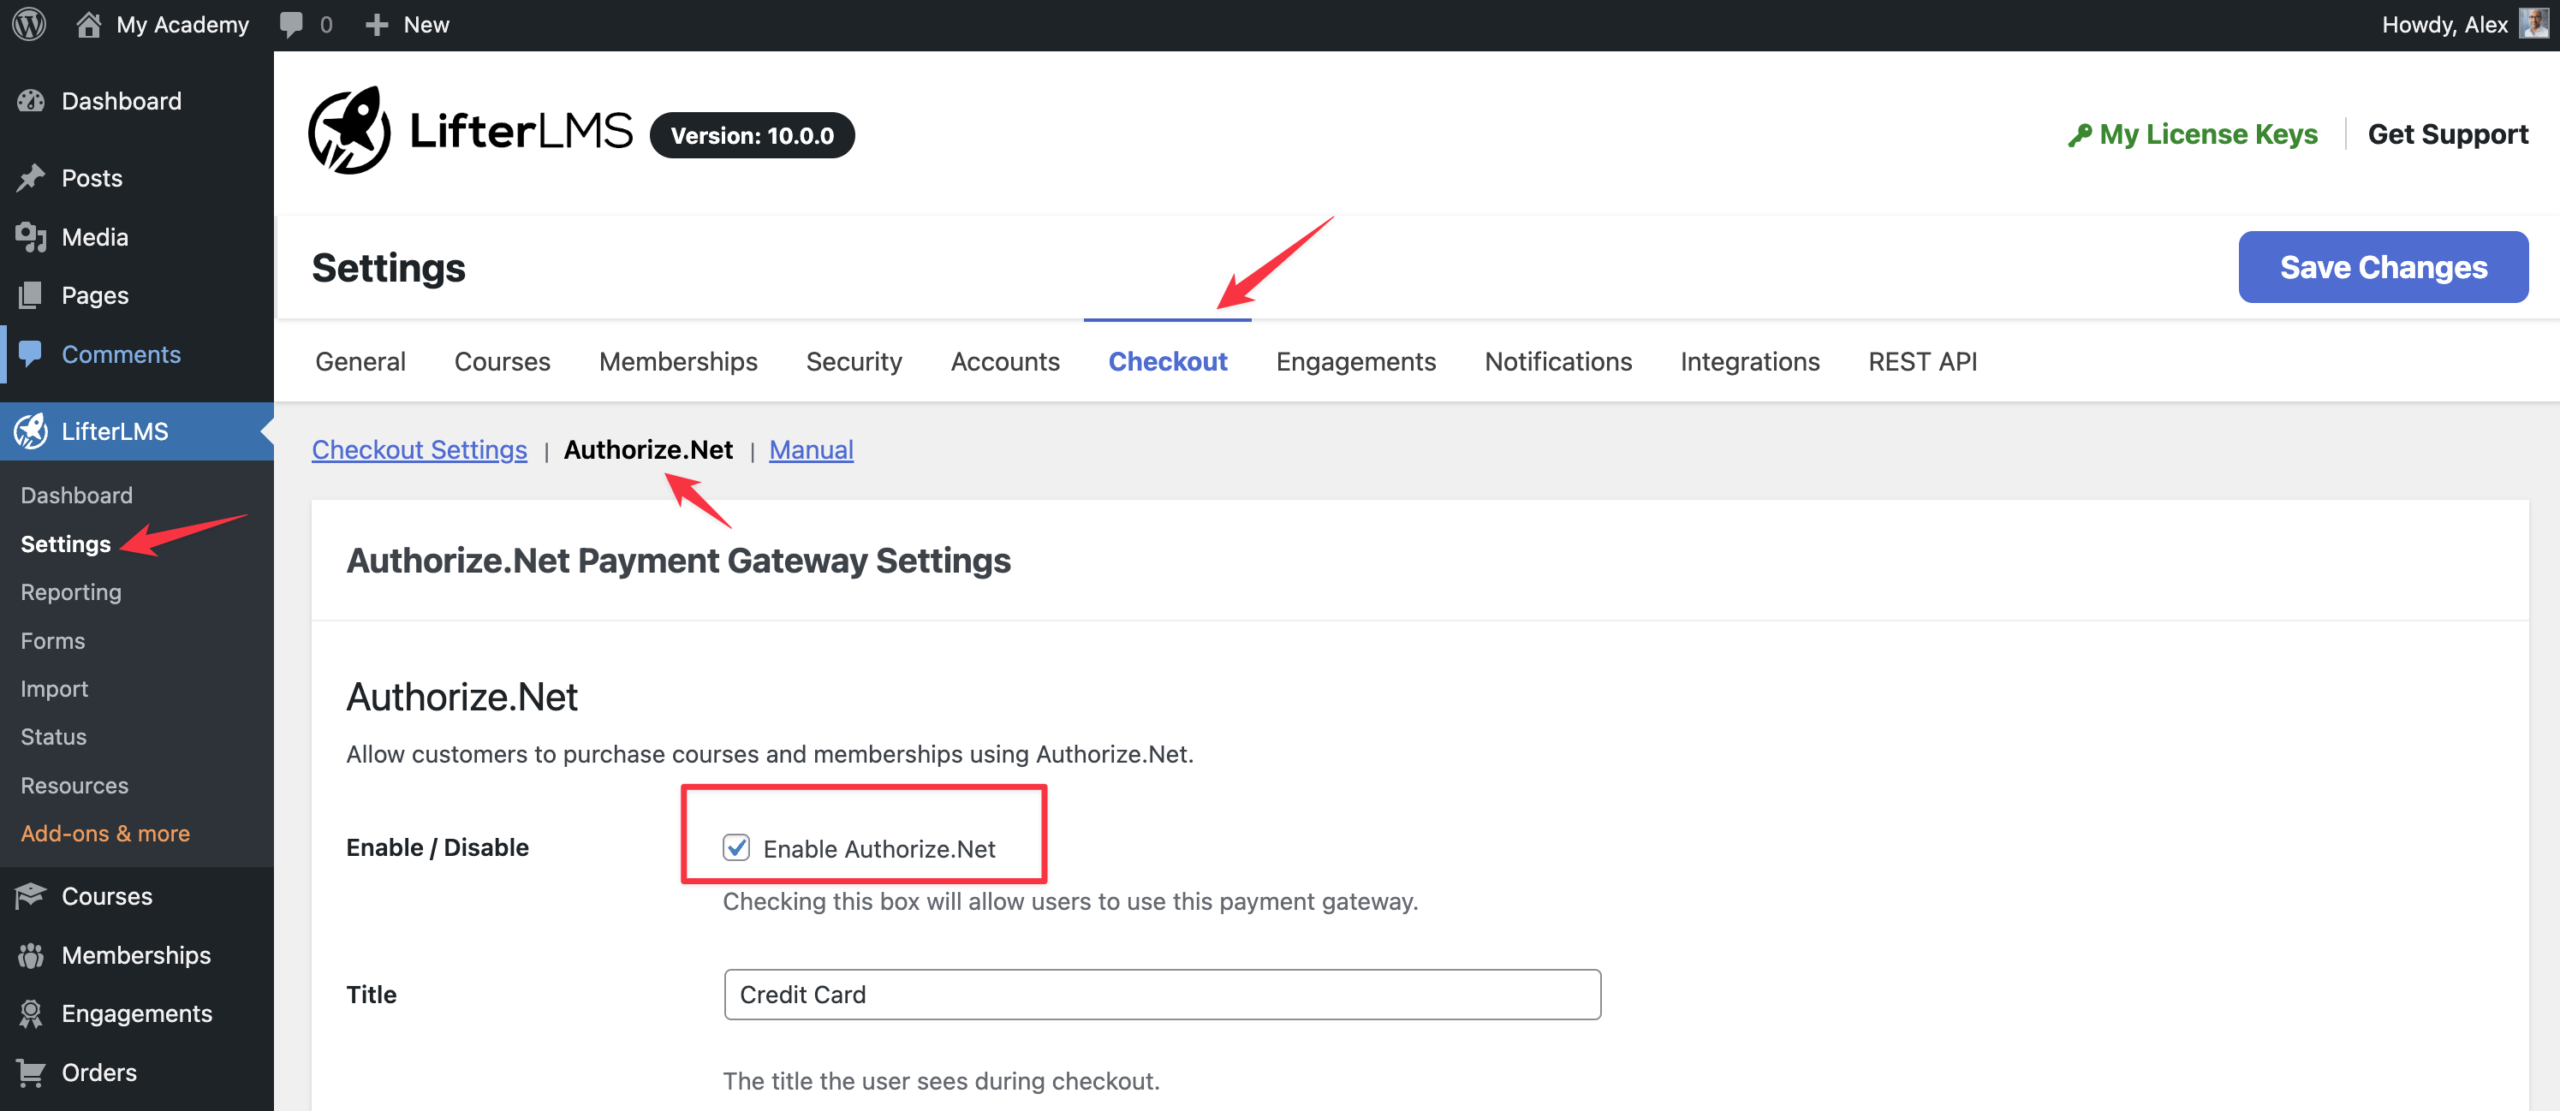Select the Accounts tab
2560x1111 pixels.
[1005, 362]
